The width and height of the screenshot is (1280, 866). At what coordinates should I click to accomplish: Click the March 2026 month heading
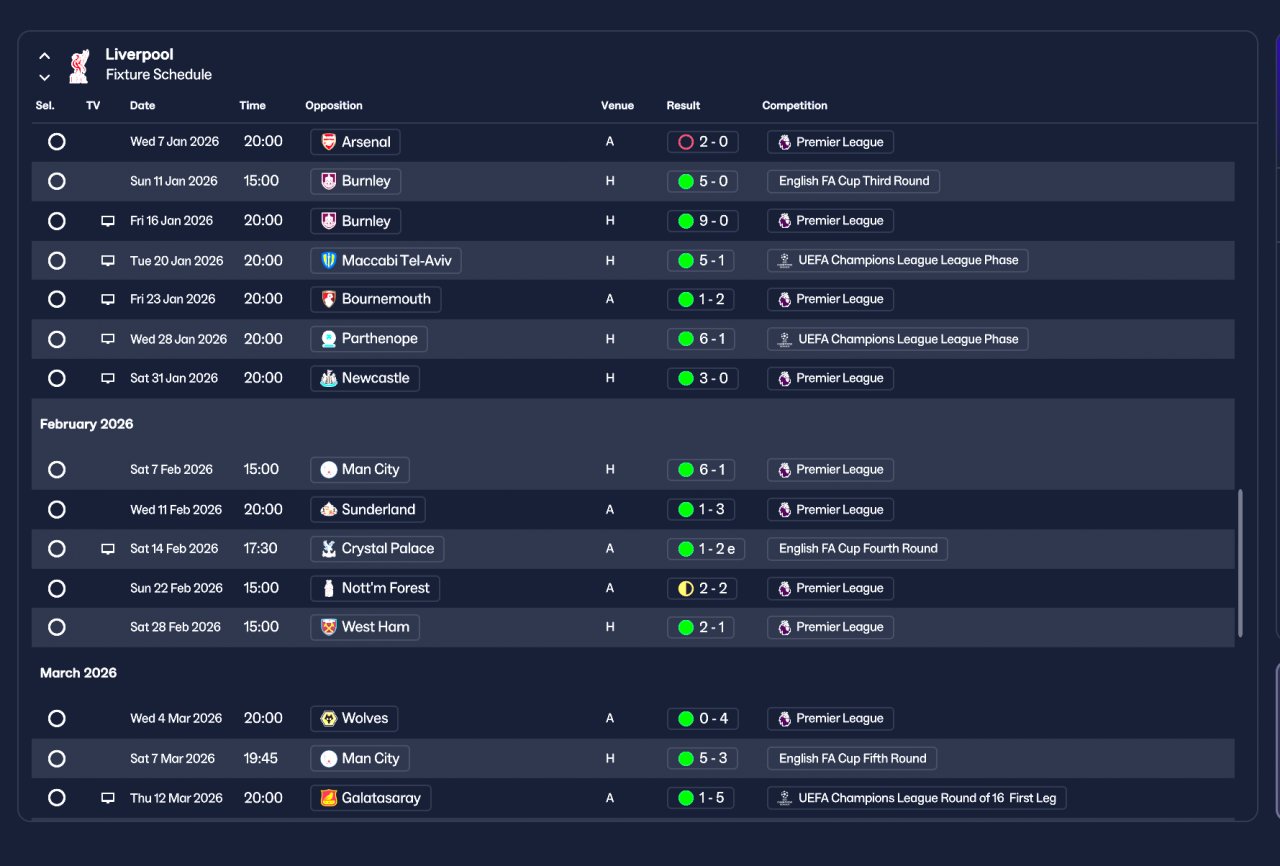click(78, 673)
